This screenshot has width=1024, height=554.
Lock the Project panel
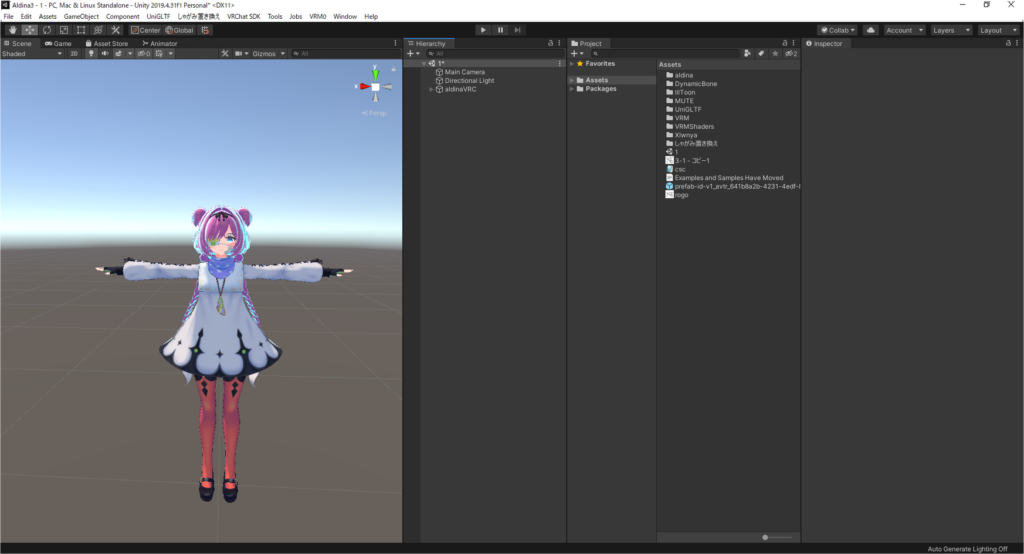(x=785, y=43)
